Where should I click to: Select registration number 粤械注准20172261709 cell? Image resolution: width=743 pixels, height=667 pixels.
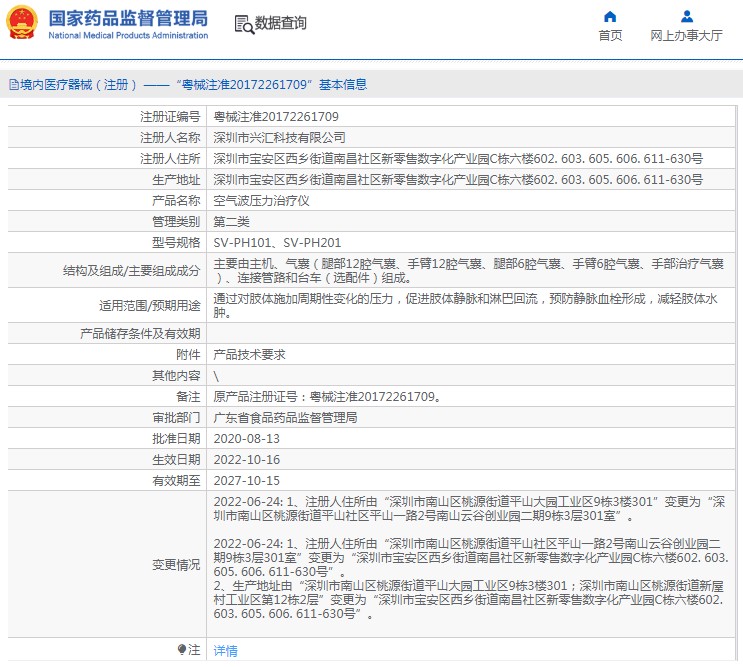point(276,117)
